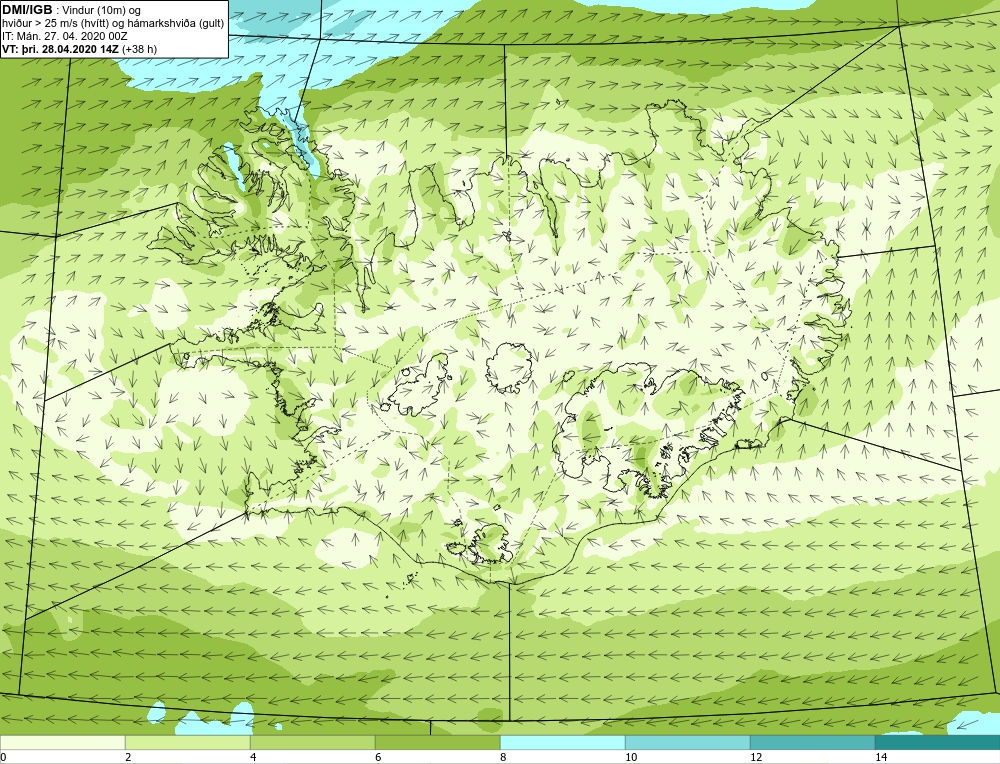Click the 2–4 m/s light green legend swatch
The height and width of the screenshot is (764, 1000).
tap(188, 742)
